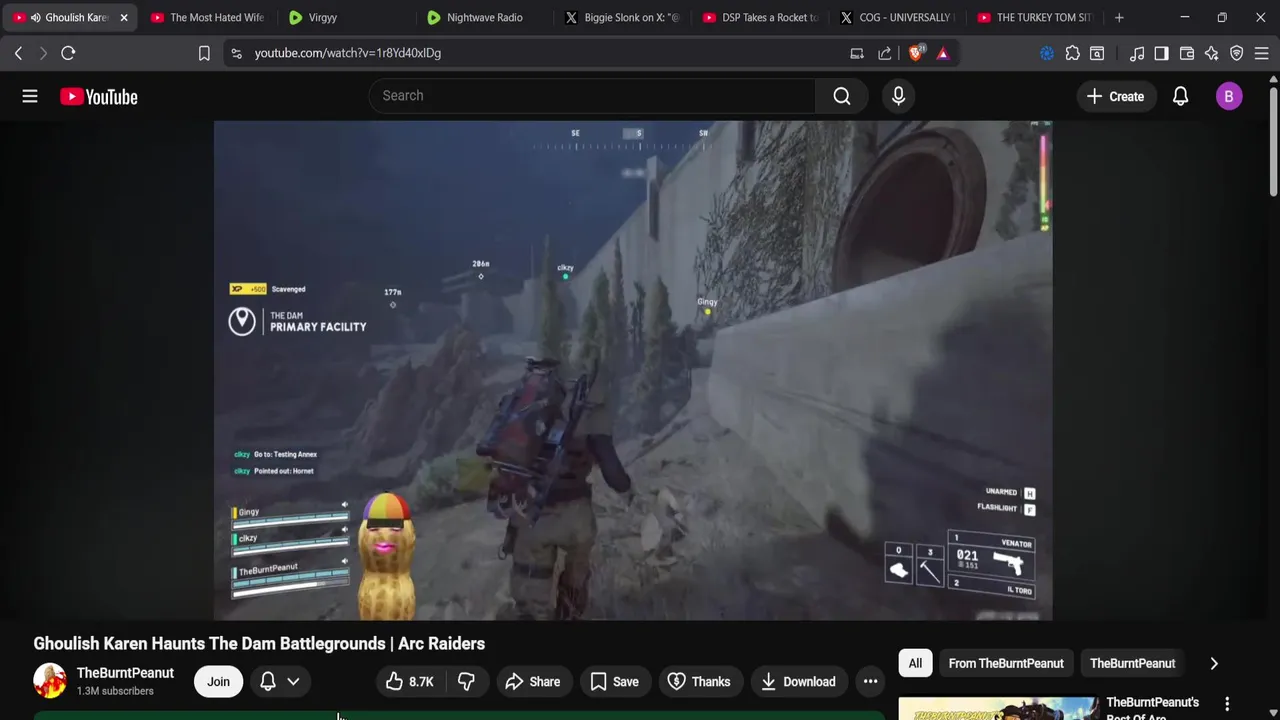The height and width of the screenshot is (720, 1280).
Task: Open the YouTube notifications bell
Action: 1180,96
